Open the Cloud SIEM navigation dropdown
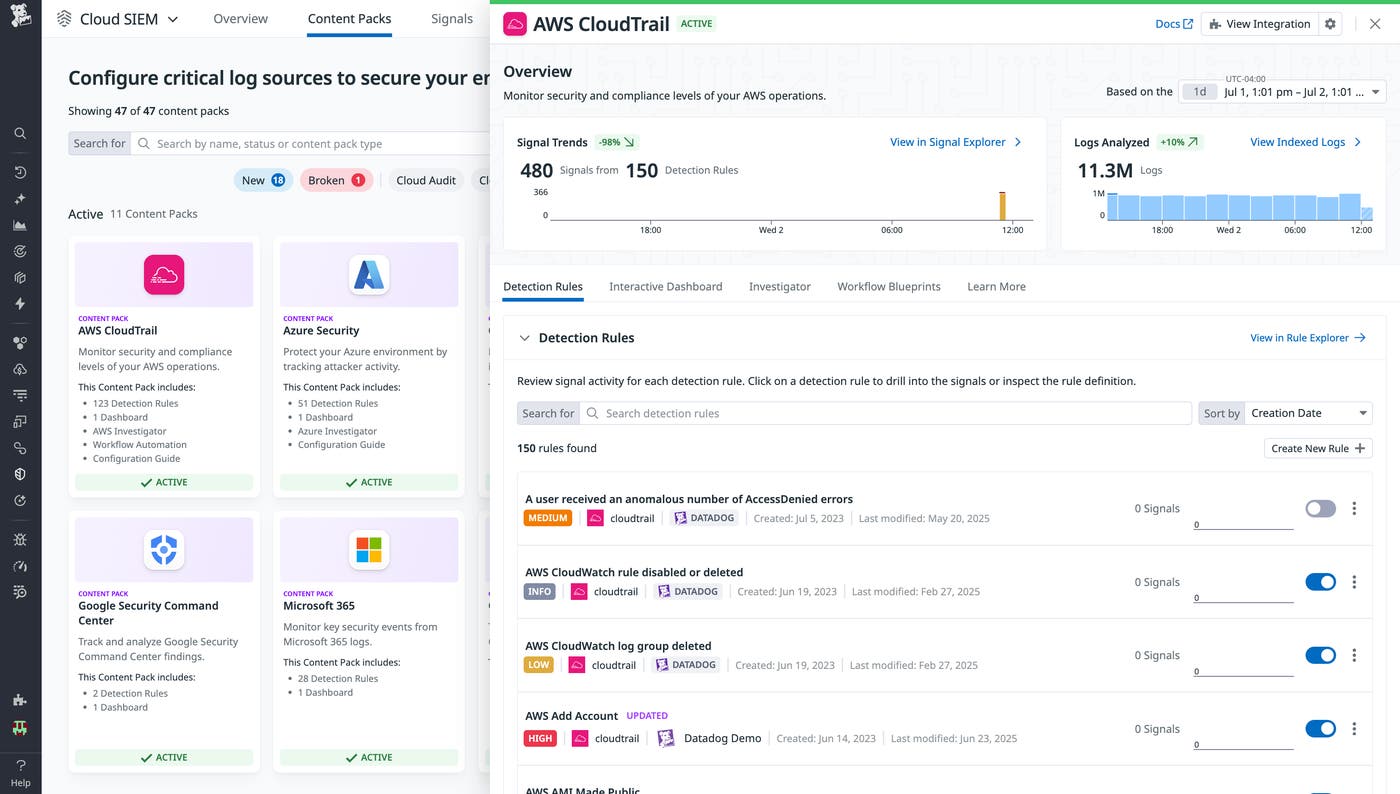Viewport: 1400px width, 794px height. [x=170, y=18]
